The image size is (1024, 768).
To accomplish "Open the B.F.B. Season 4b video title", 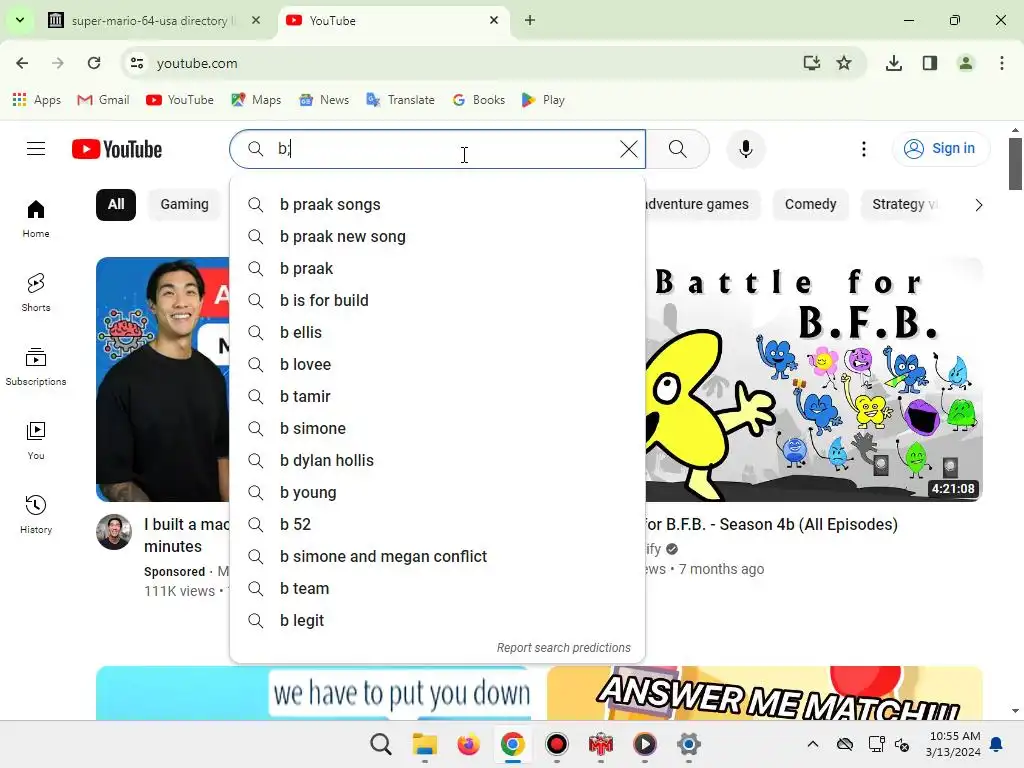I will (771, 524).
